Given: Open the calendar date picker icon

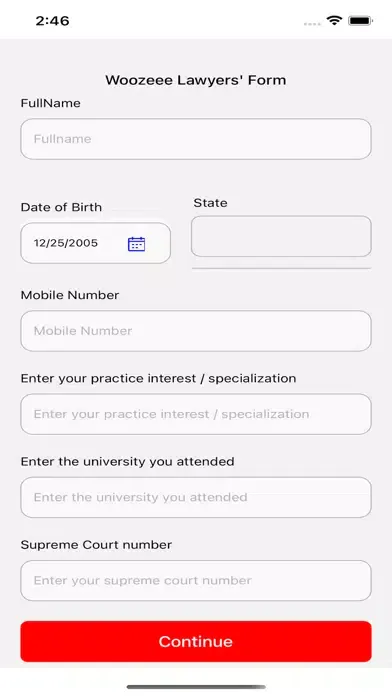Looking at the screenshot, I should 136,244.
